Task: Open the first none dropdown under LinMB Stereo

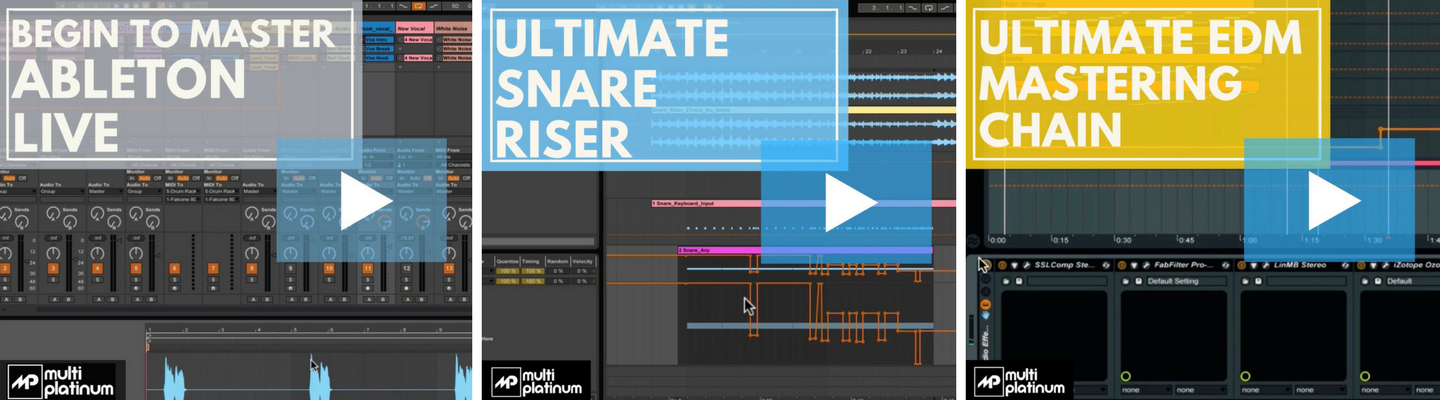Action: [1267, 390]
